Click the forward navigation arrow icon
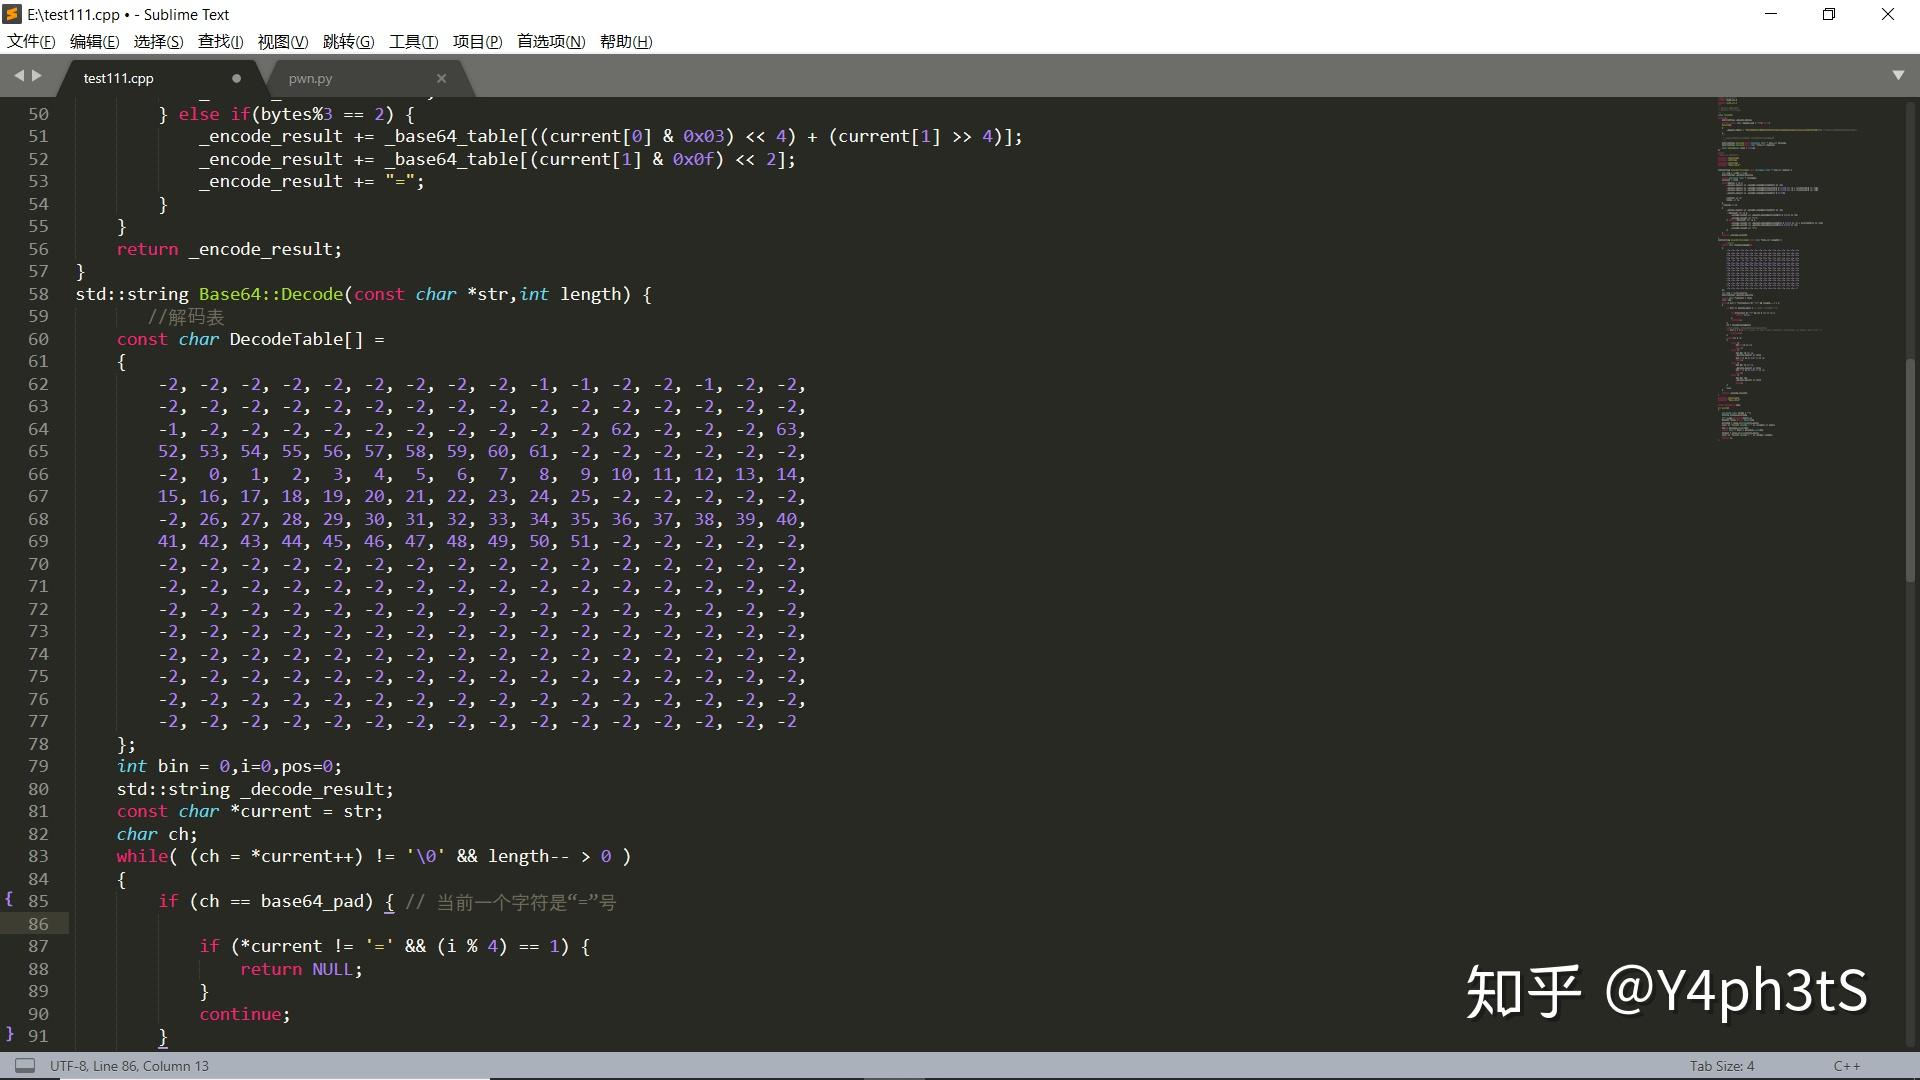The width and height of the screenshot is (1920, 1080). (x=38, y=75)
